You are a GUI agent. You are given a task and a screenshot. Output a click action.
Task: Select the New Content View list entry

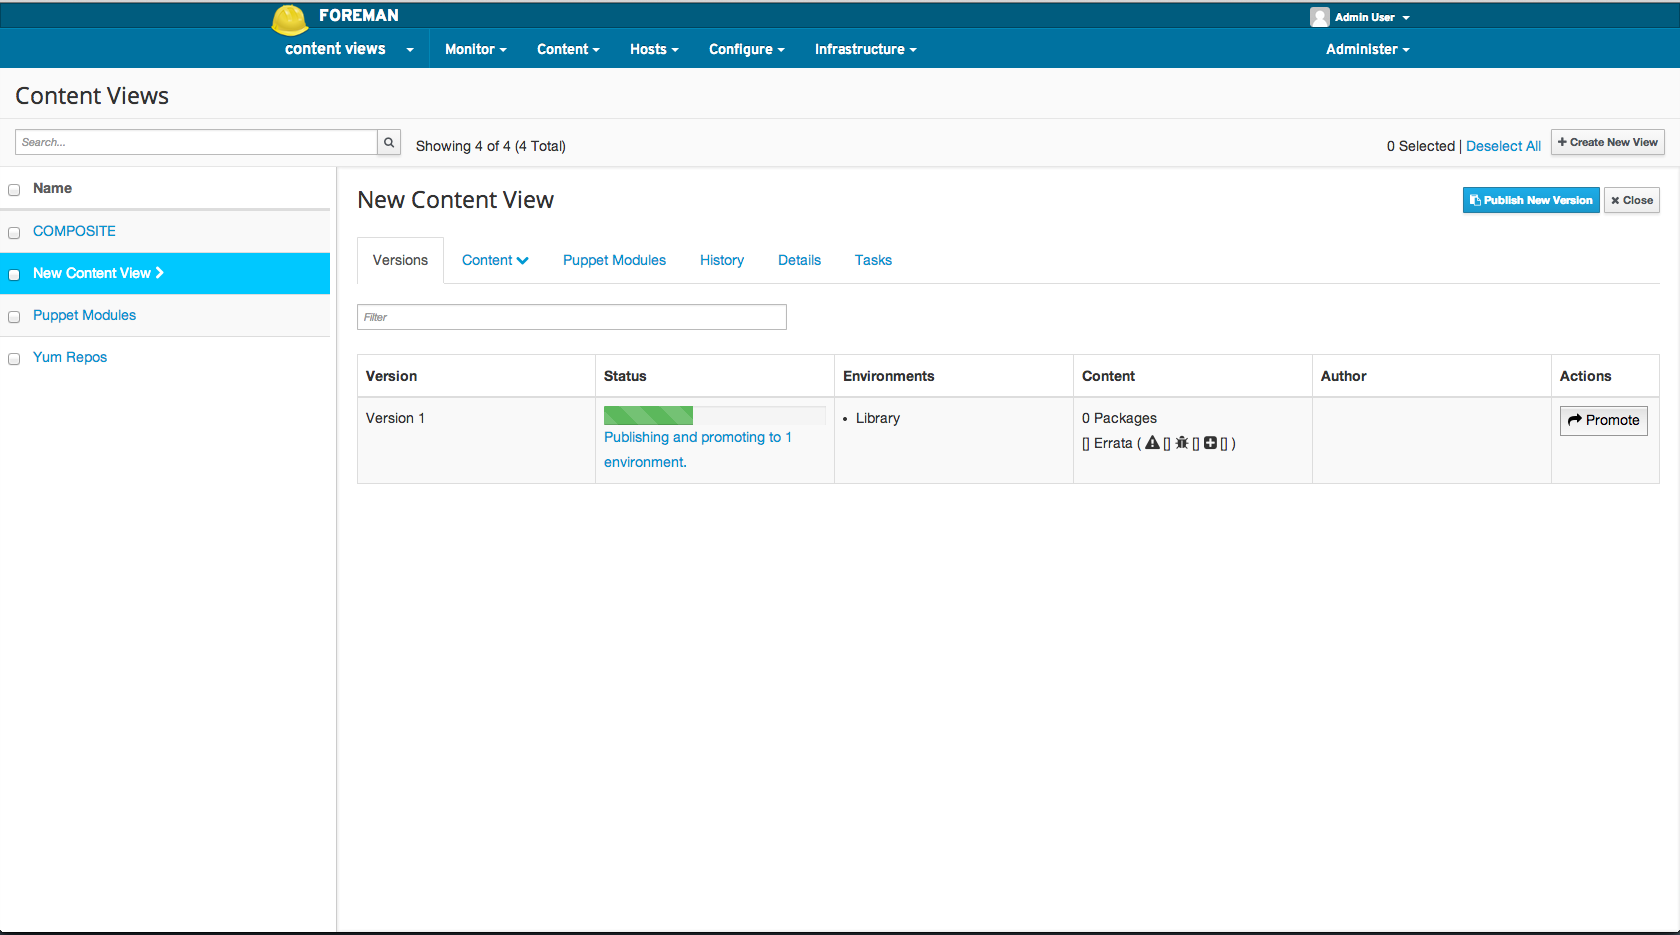pyautogui.click(x=165, y=273)
